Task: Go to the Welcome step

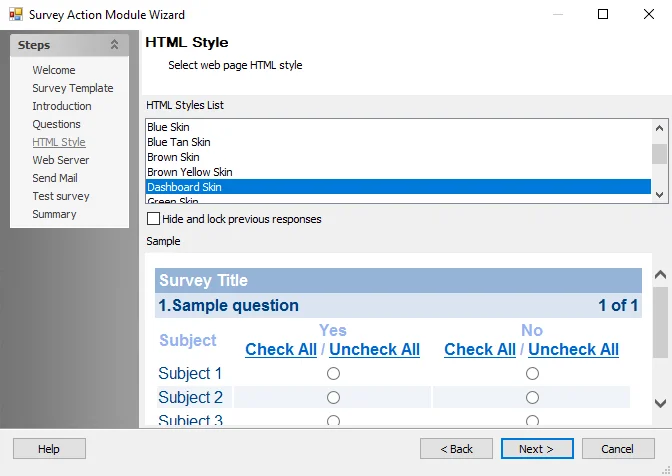Action: [x=54, y=70]
